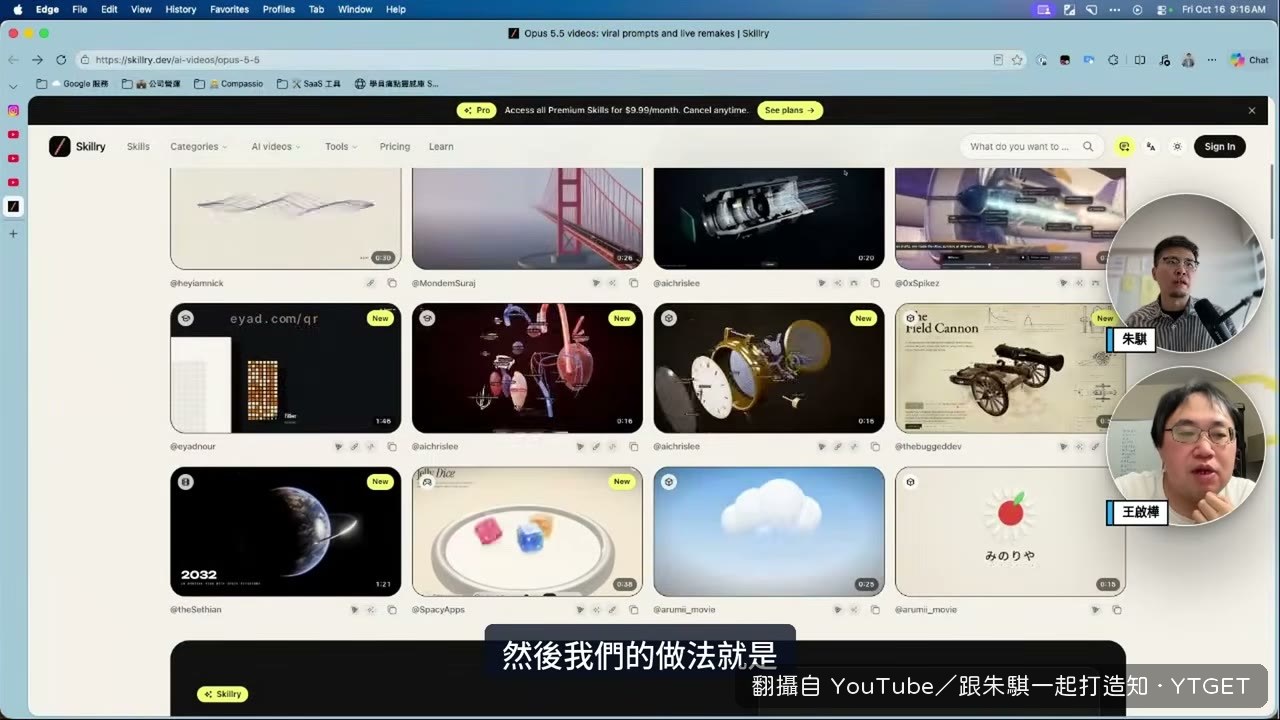Open the Profiles menu

278,9
